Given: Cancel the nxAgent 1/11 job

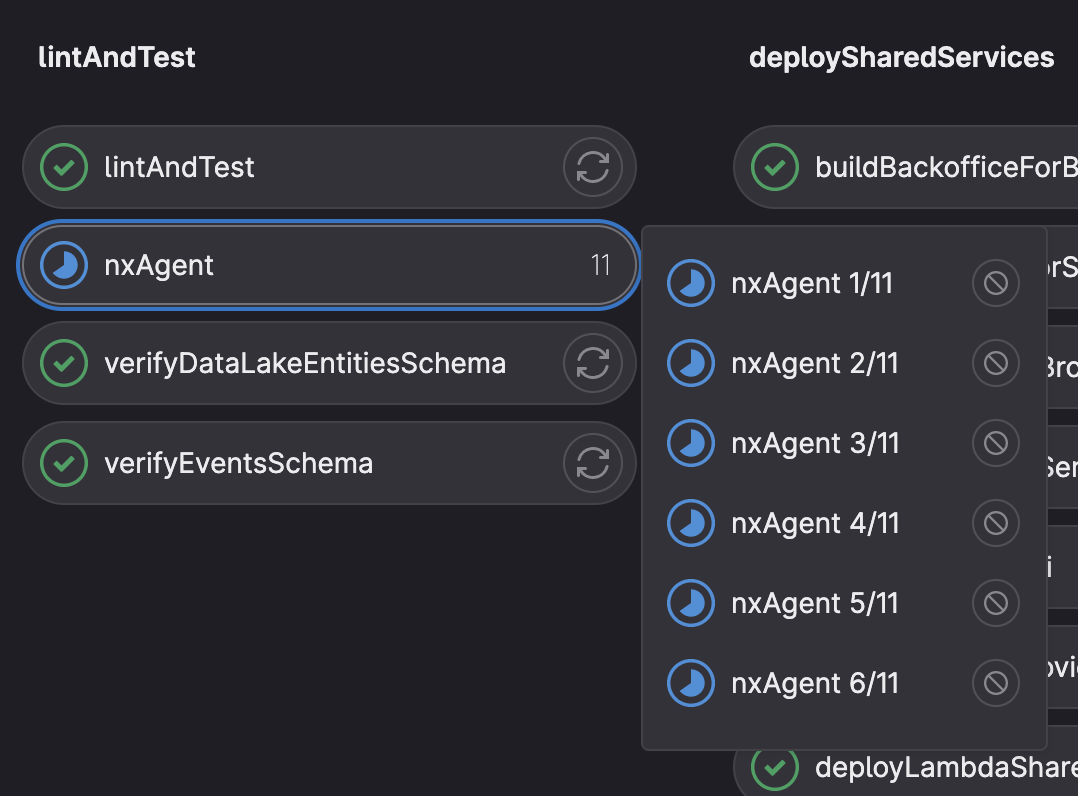Looking at the screenshot, I should 995,283.
